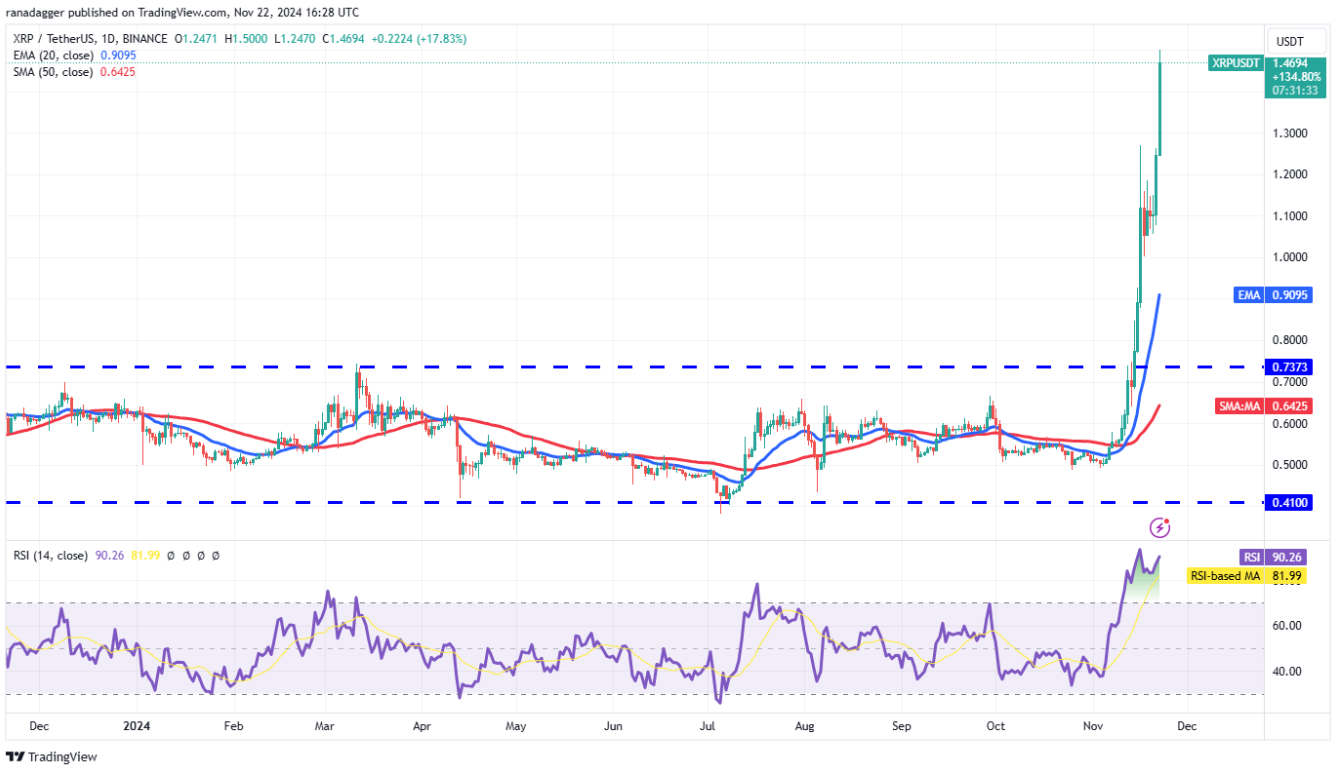Screen dimensions: 1335x770
Task: Click the 1.2000 price axis tick
Action: tap(1290, 175)
